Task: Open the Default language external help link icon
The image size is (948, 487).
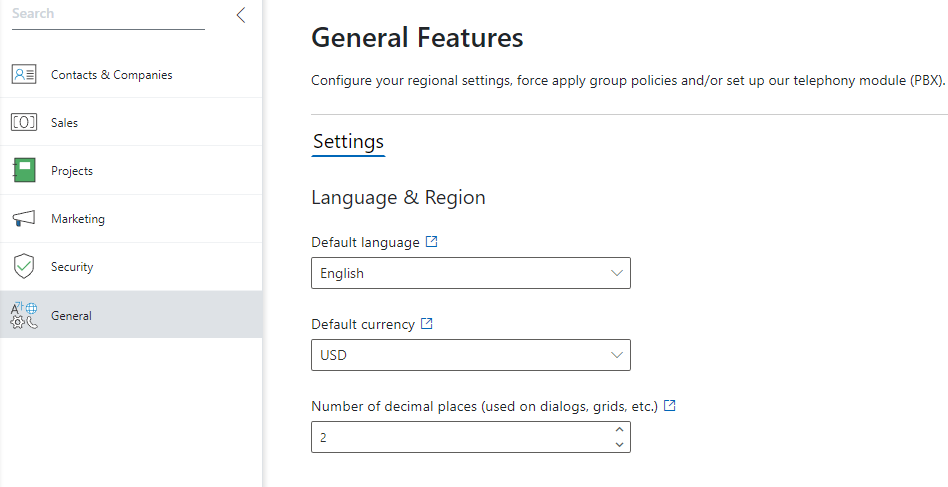Action: 432,242
